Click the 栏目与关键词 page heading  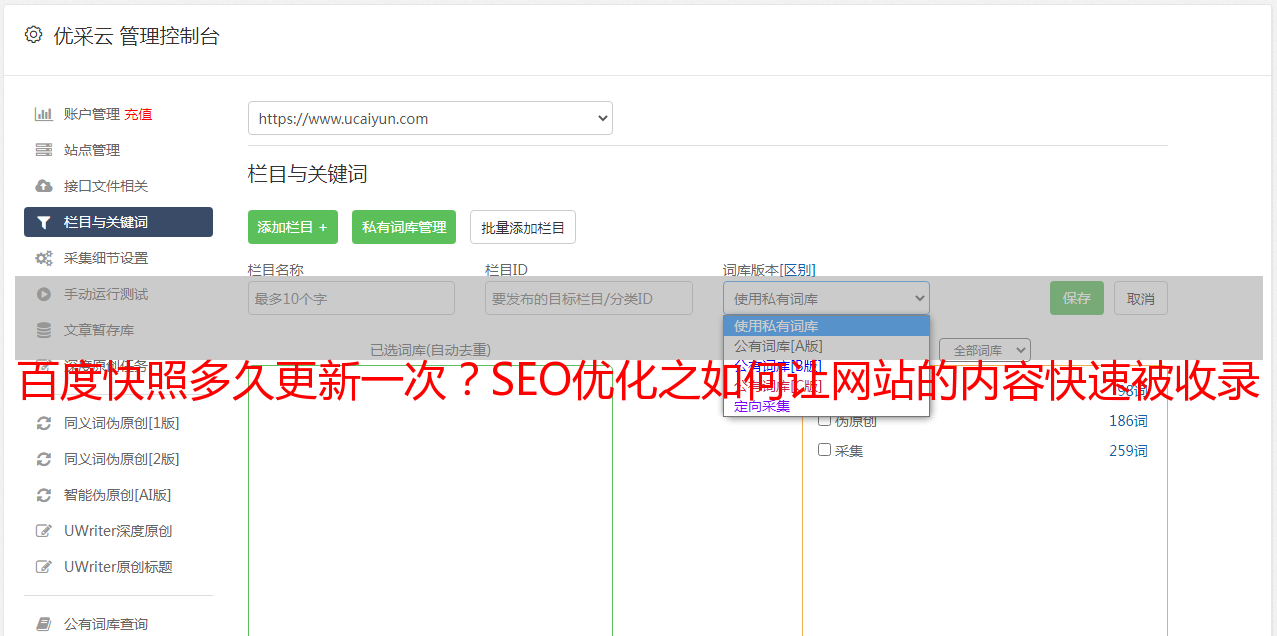(x=308, y=174)
